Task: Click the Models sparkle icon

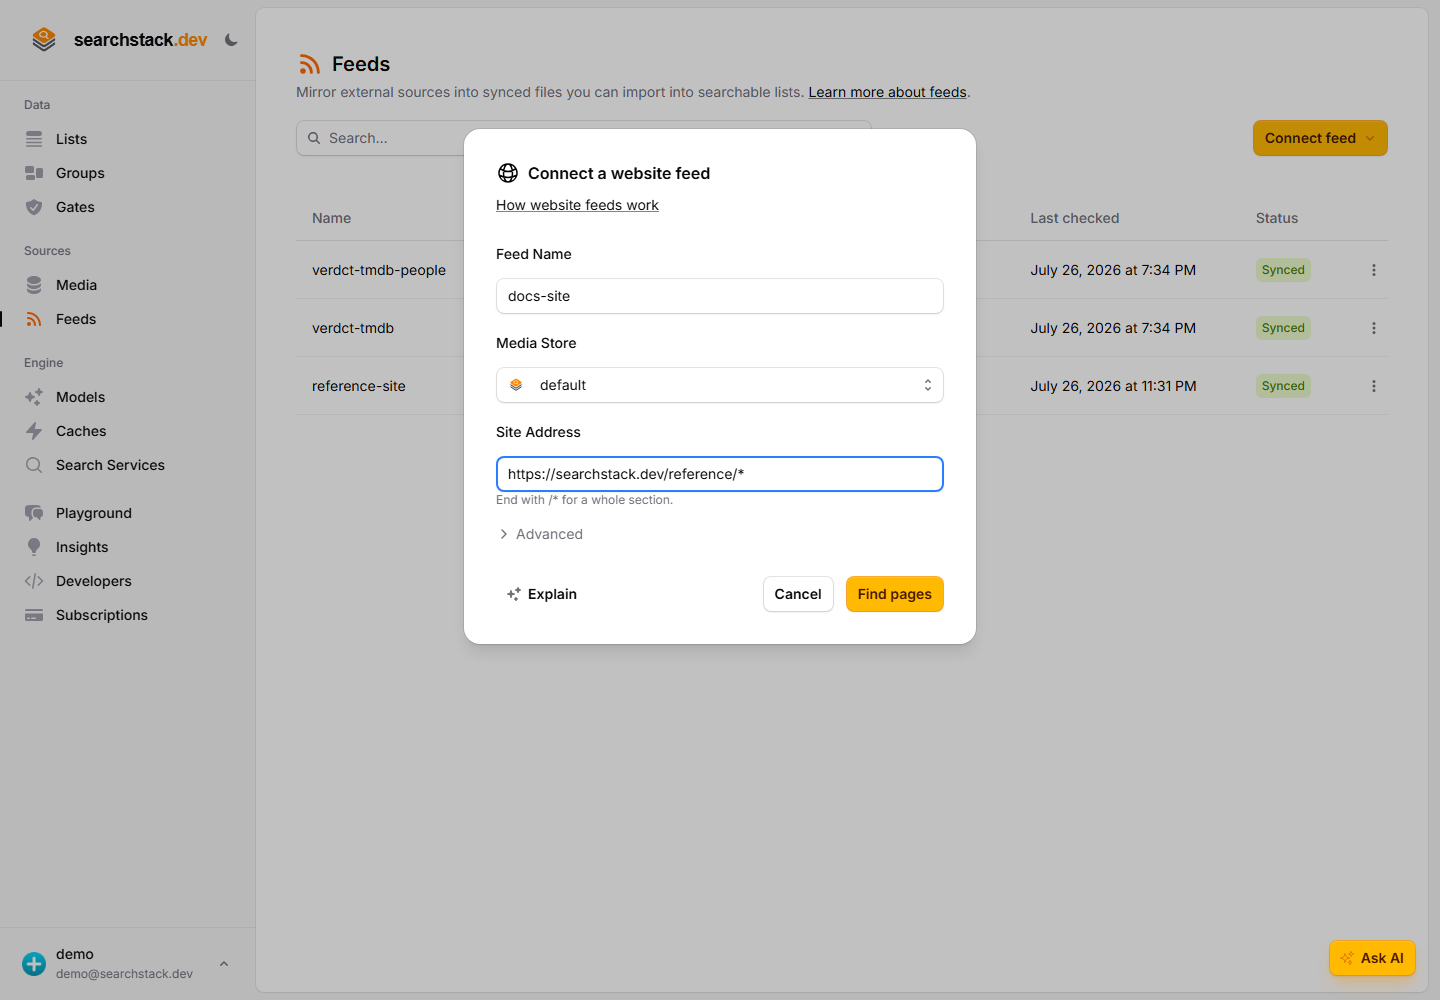Action: [x=34, y=397]
